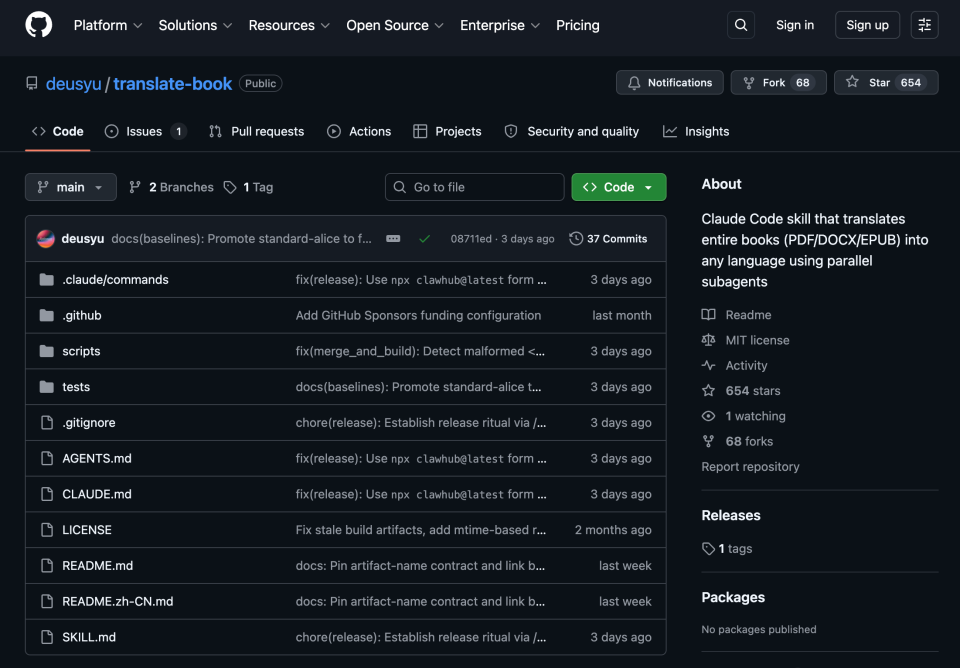Open the 37 Commits history
This screenshot has height=668, width=960.
[x=608, y=239]
